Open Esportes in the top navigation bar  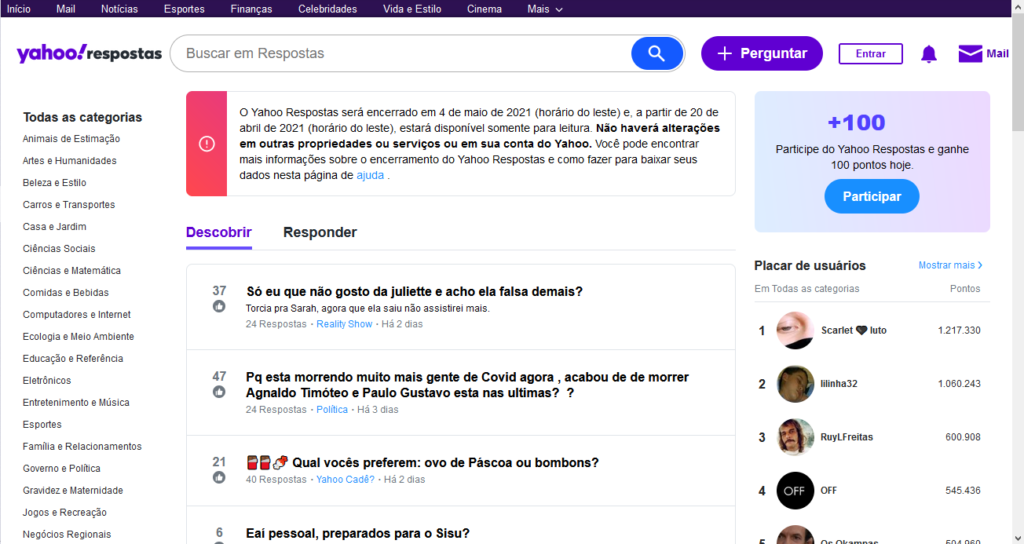tap(184, 9)
